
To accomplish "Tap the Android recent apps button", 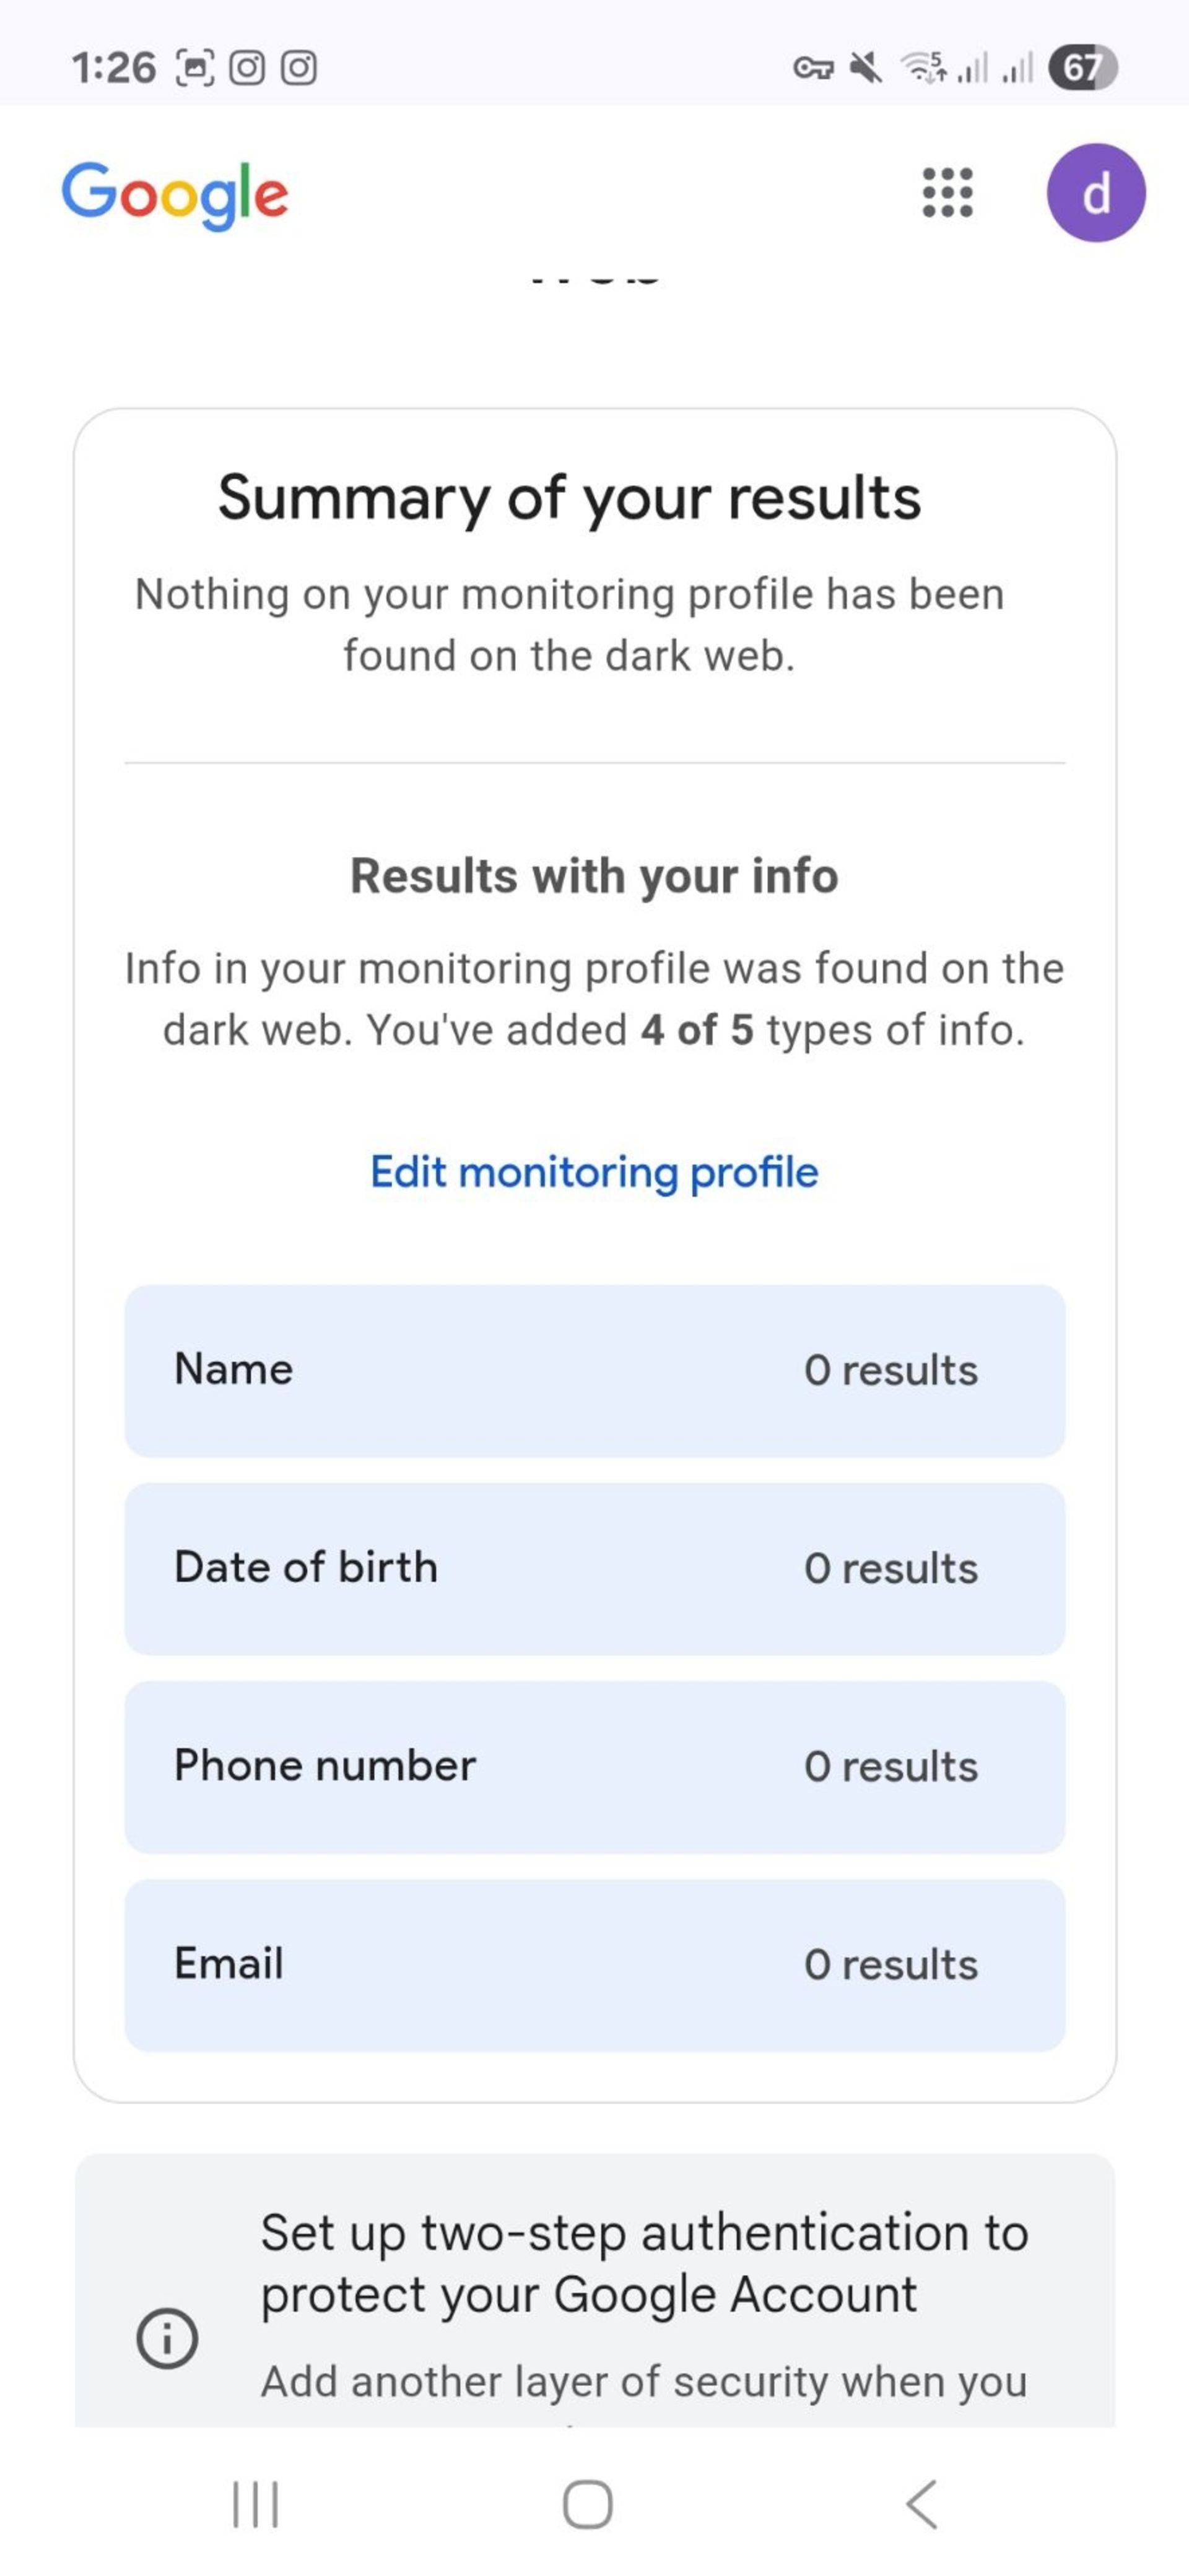I will (255, 2504).
